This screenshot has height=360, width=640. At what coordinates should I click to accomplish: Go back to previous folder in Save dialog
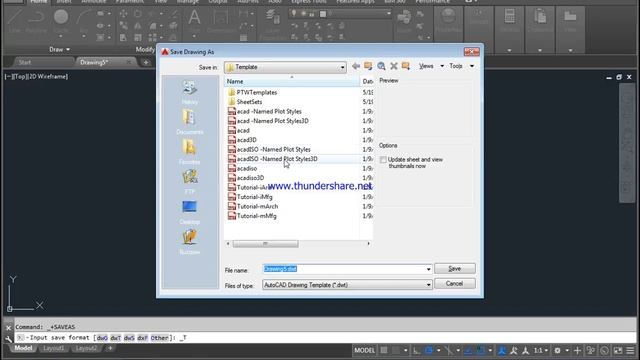click(356, 66)
